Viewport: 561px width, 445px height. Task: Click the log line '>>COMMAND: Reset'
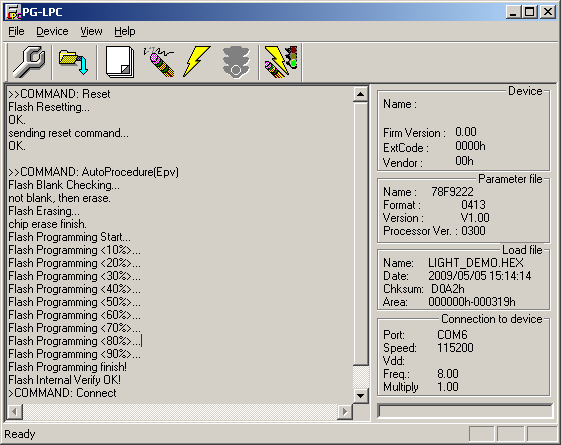59,94
